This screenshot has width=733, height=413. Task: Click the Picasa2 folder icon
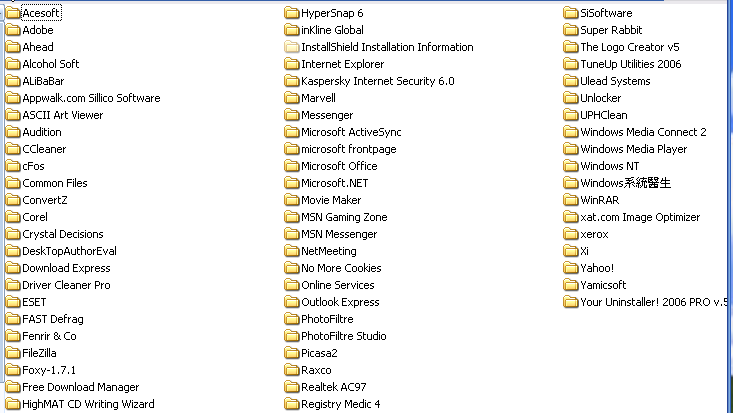pyautogui.click(x=292, y=353)
